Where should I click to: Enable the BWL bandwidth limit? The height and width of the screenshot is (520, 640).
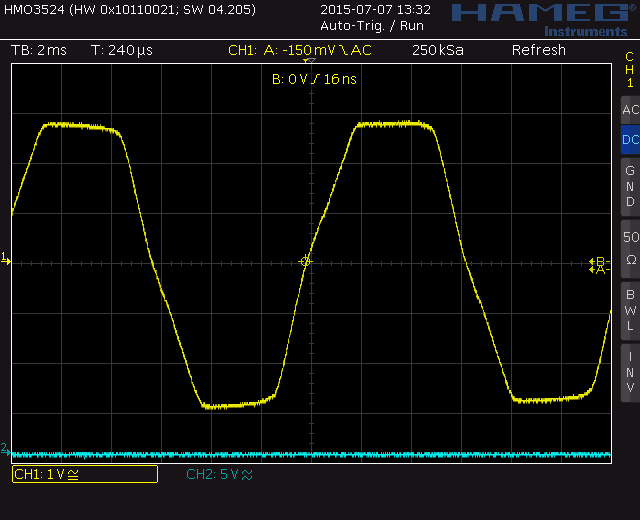629,309
